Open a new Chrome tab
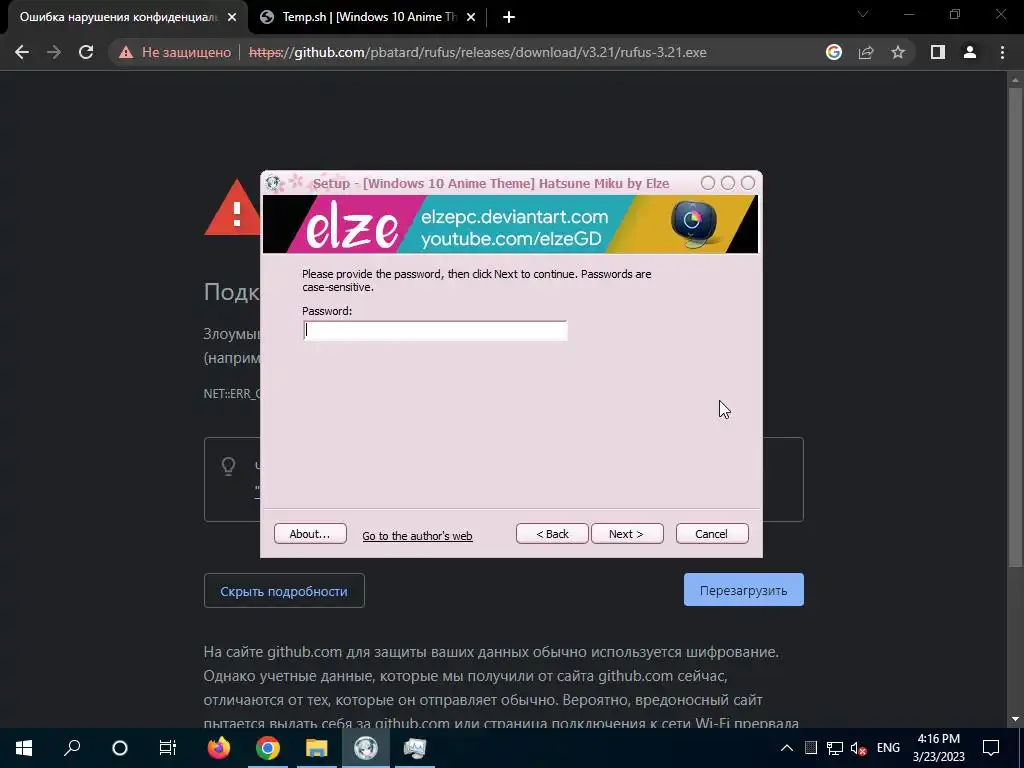Image resolution: width=1024 pixels, height=768 pixels. tap(509, 17)
